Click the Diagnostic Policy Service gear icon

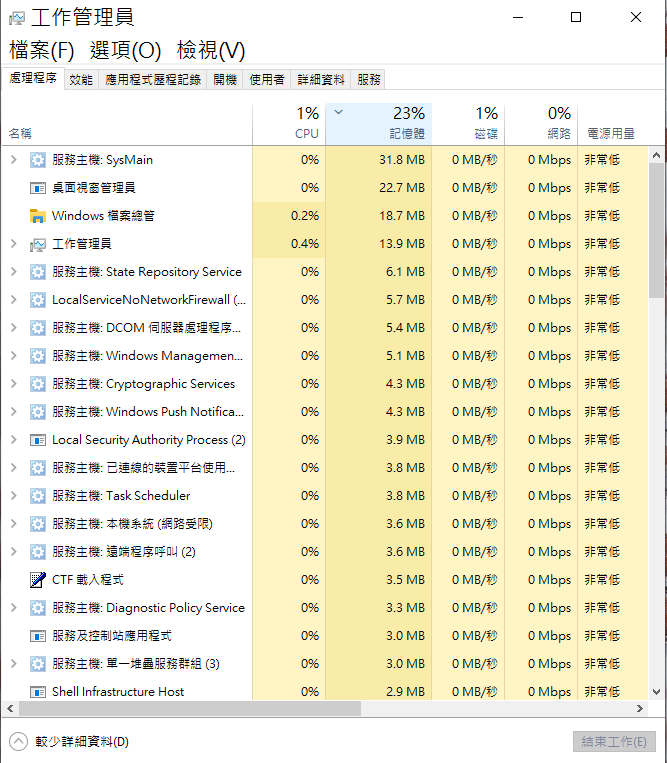(x=38, y=608)
